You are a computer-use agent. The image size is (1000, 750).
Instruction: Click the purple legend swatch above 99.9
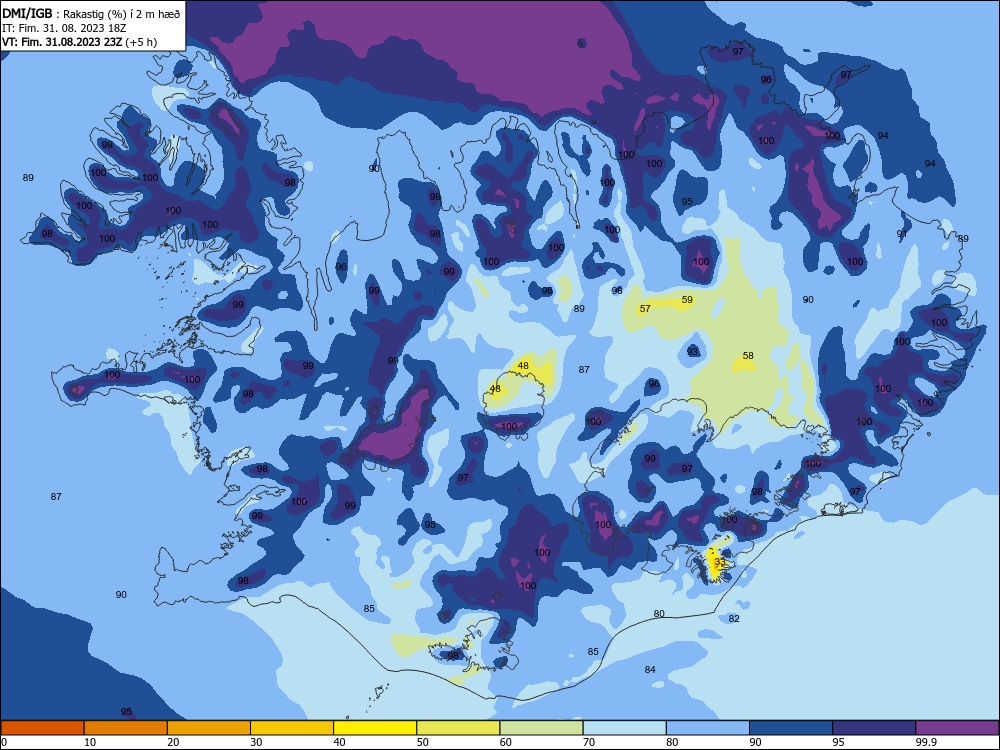coord(957,728)
